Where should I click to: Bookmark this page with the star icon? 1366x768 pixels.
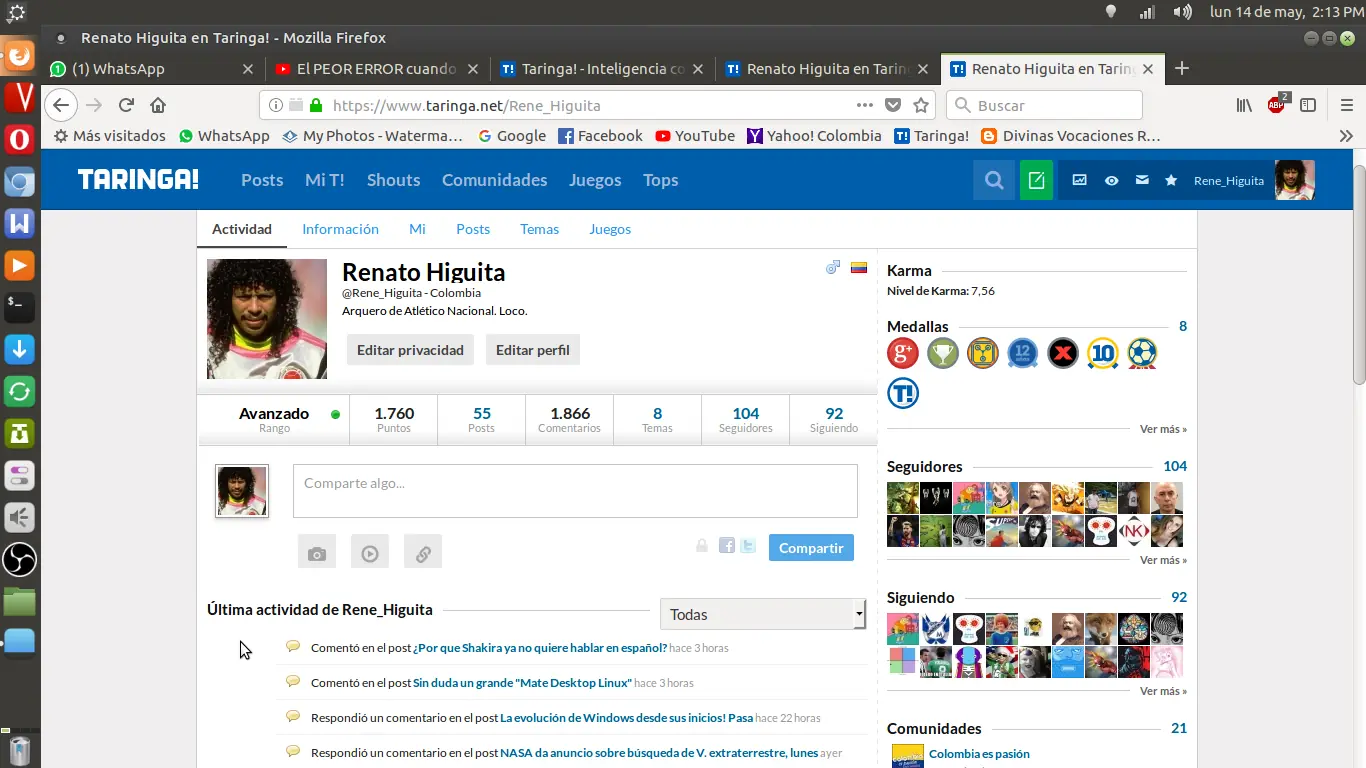click(x=922, y=105)
